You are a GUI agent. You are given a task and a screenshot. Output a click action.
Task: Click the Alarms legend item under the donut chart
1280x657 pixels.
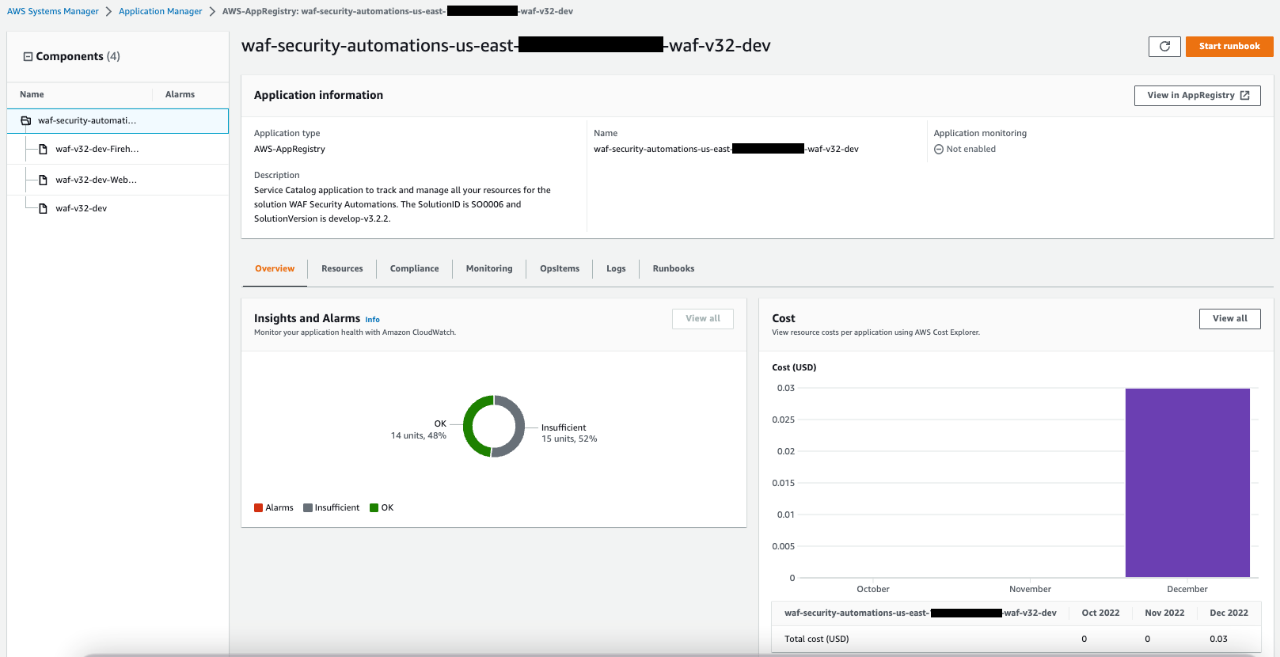273,507
